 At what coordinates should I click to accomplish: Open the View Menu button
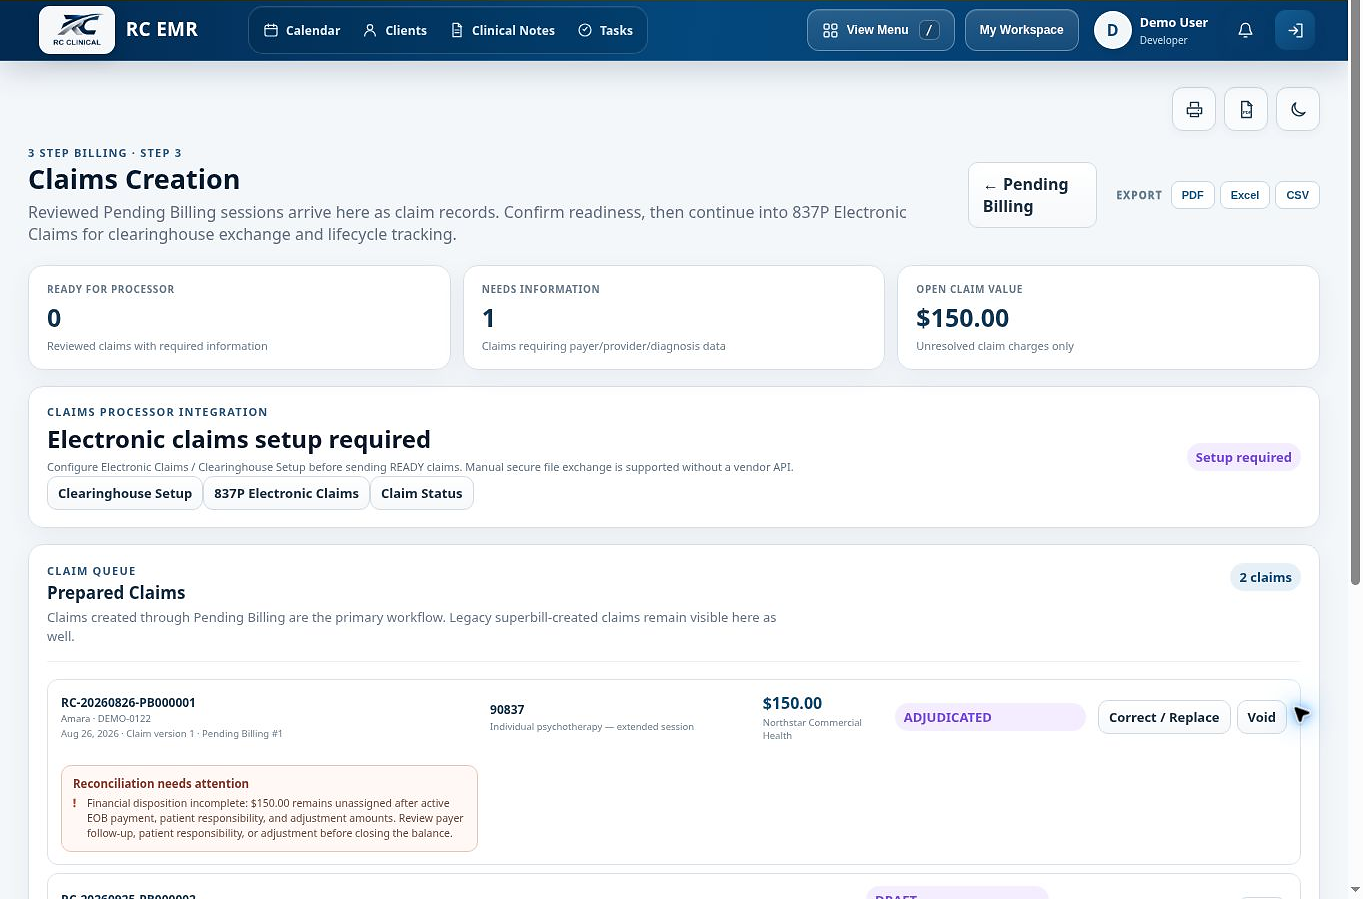[881, 30]
